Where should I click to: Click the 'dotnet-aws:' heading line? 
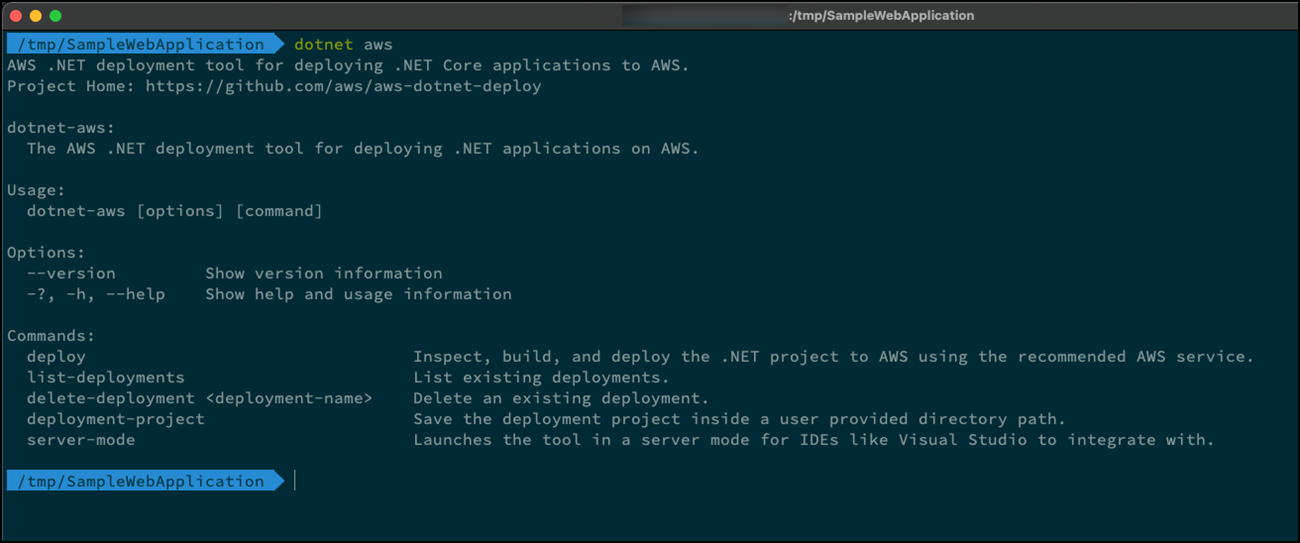(61, 127)
